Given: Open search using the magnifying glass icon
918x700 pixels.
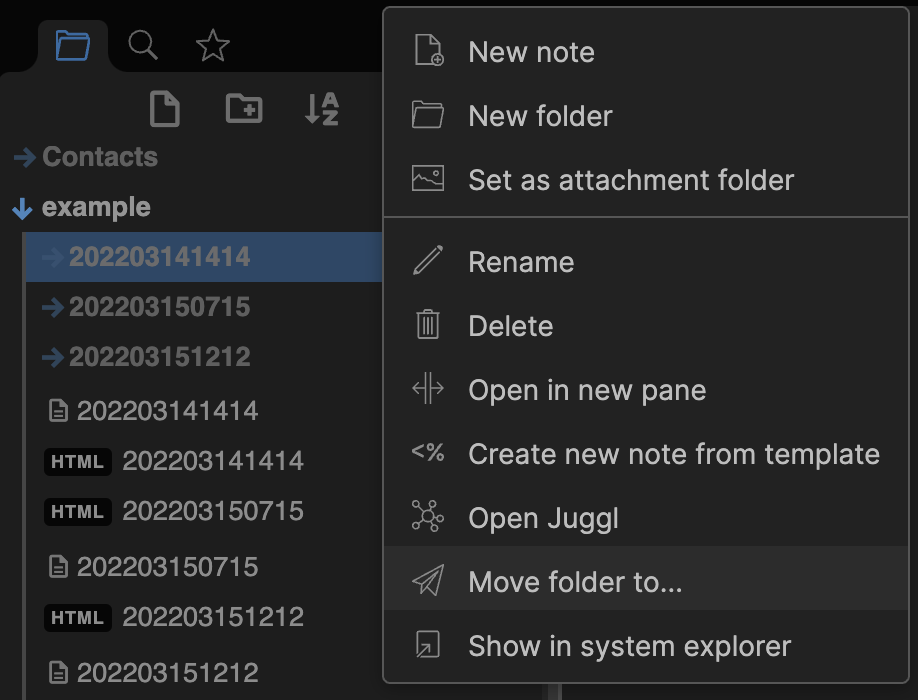Looking at the screenshot, I should pos(142,45).
